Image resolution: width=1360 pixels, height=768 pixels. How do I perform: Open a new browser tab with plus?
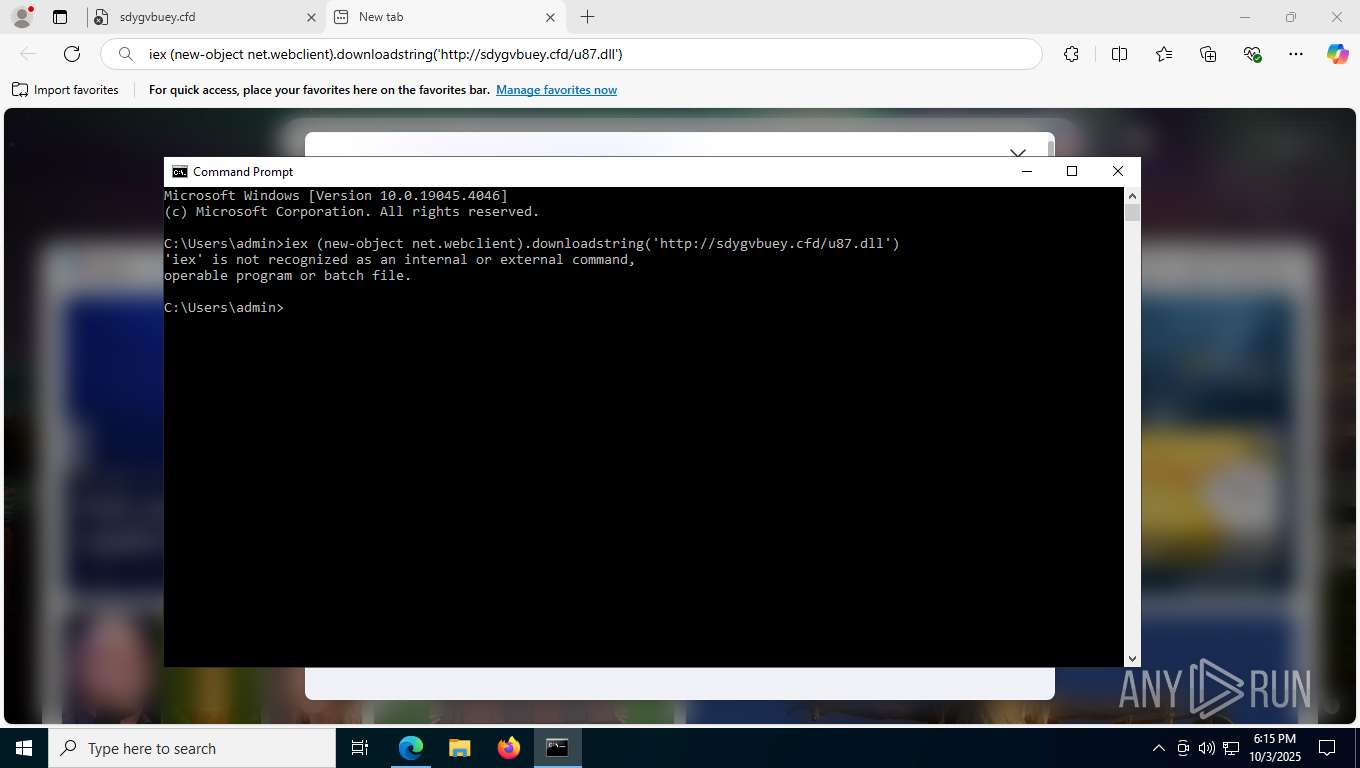coord(588,17)
